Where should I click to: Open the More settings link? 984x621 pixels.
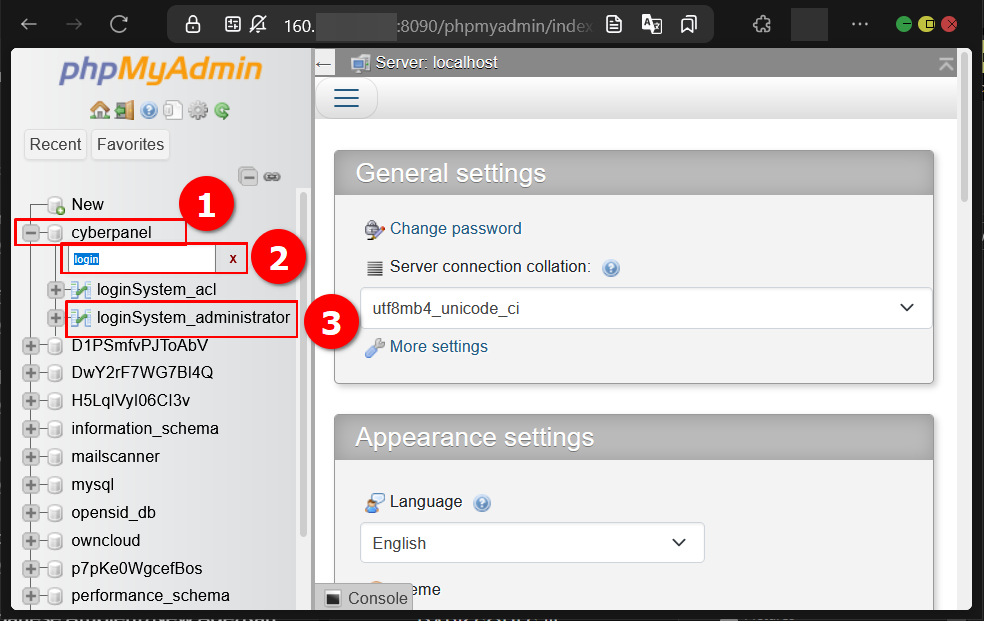pos(439,346)
